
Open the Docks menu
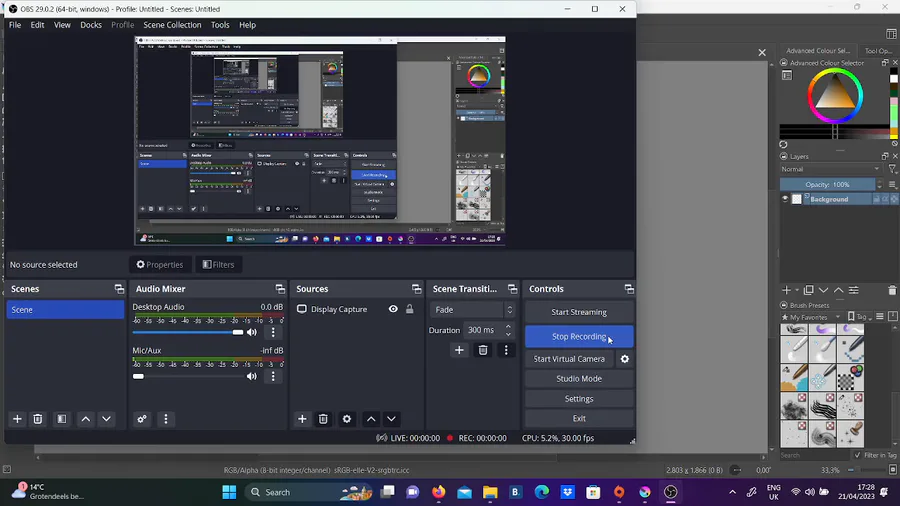point(91,25)
